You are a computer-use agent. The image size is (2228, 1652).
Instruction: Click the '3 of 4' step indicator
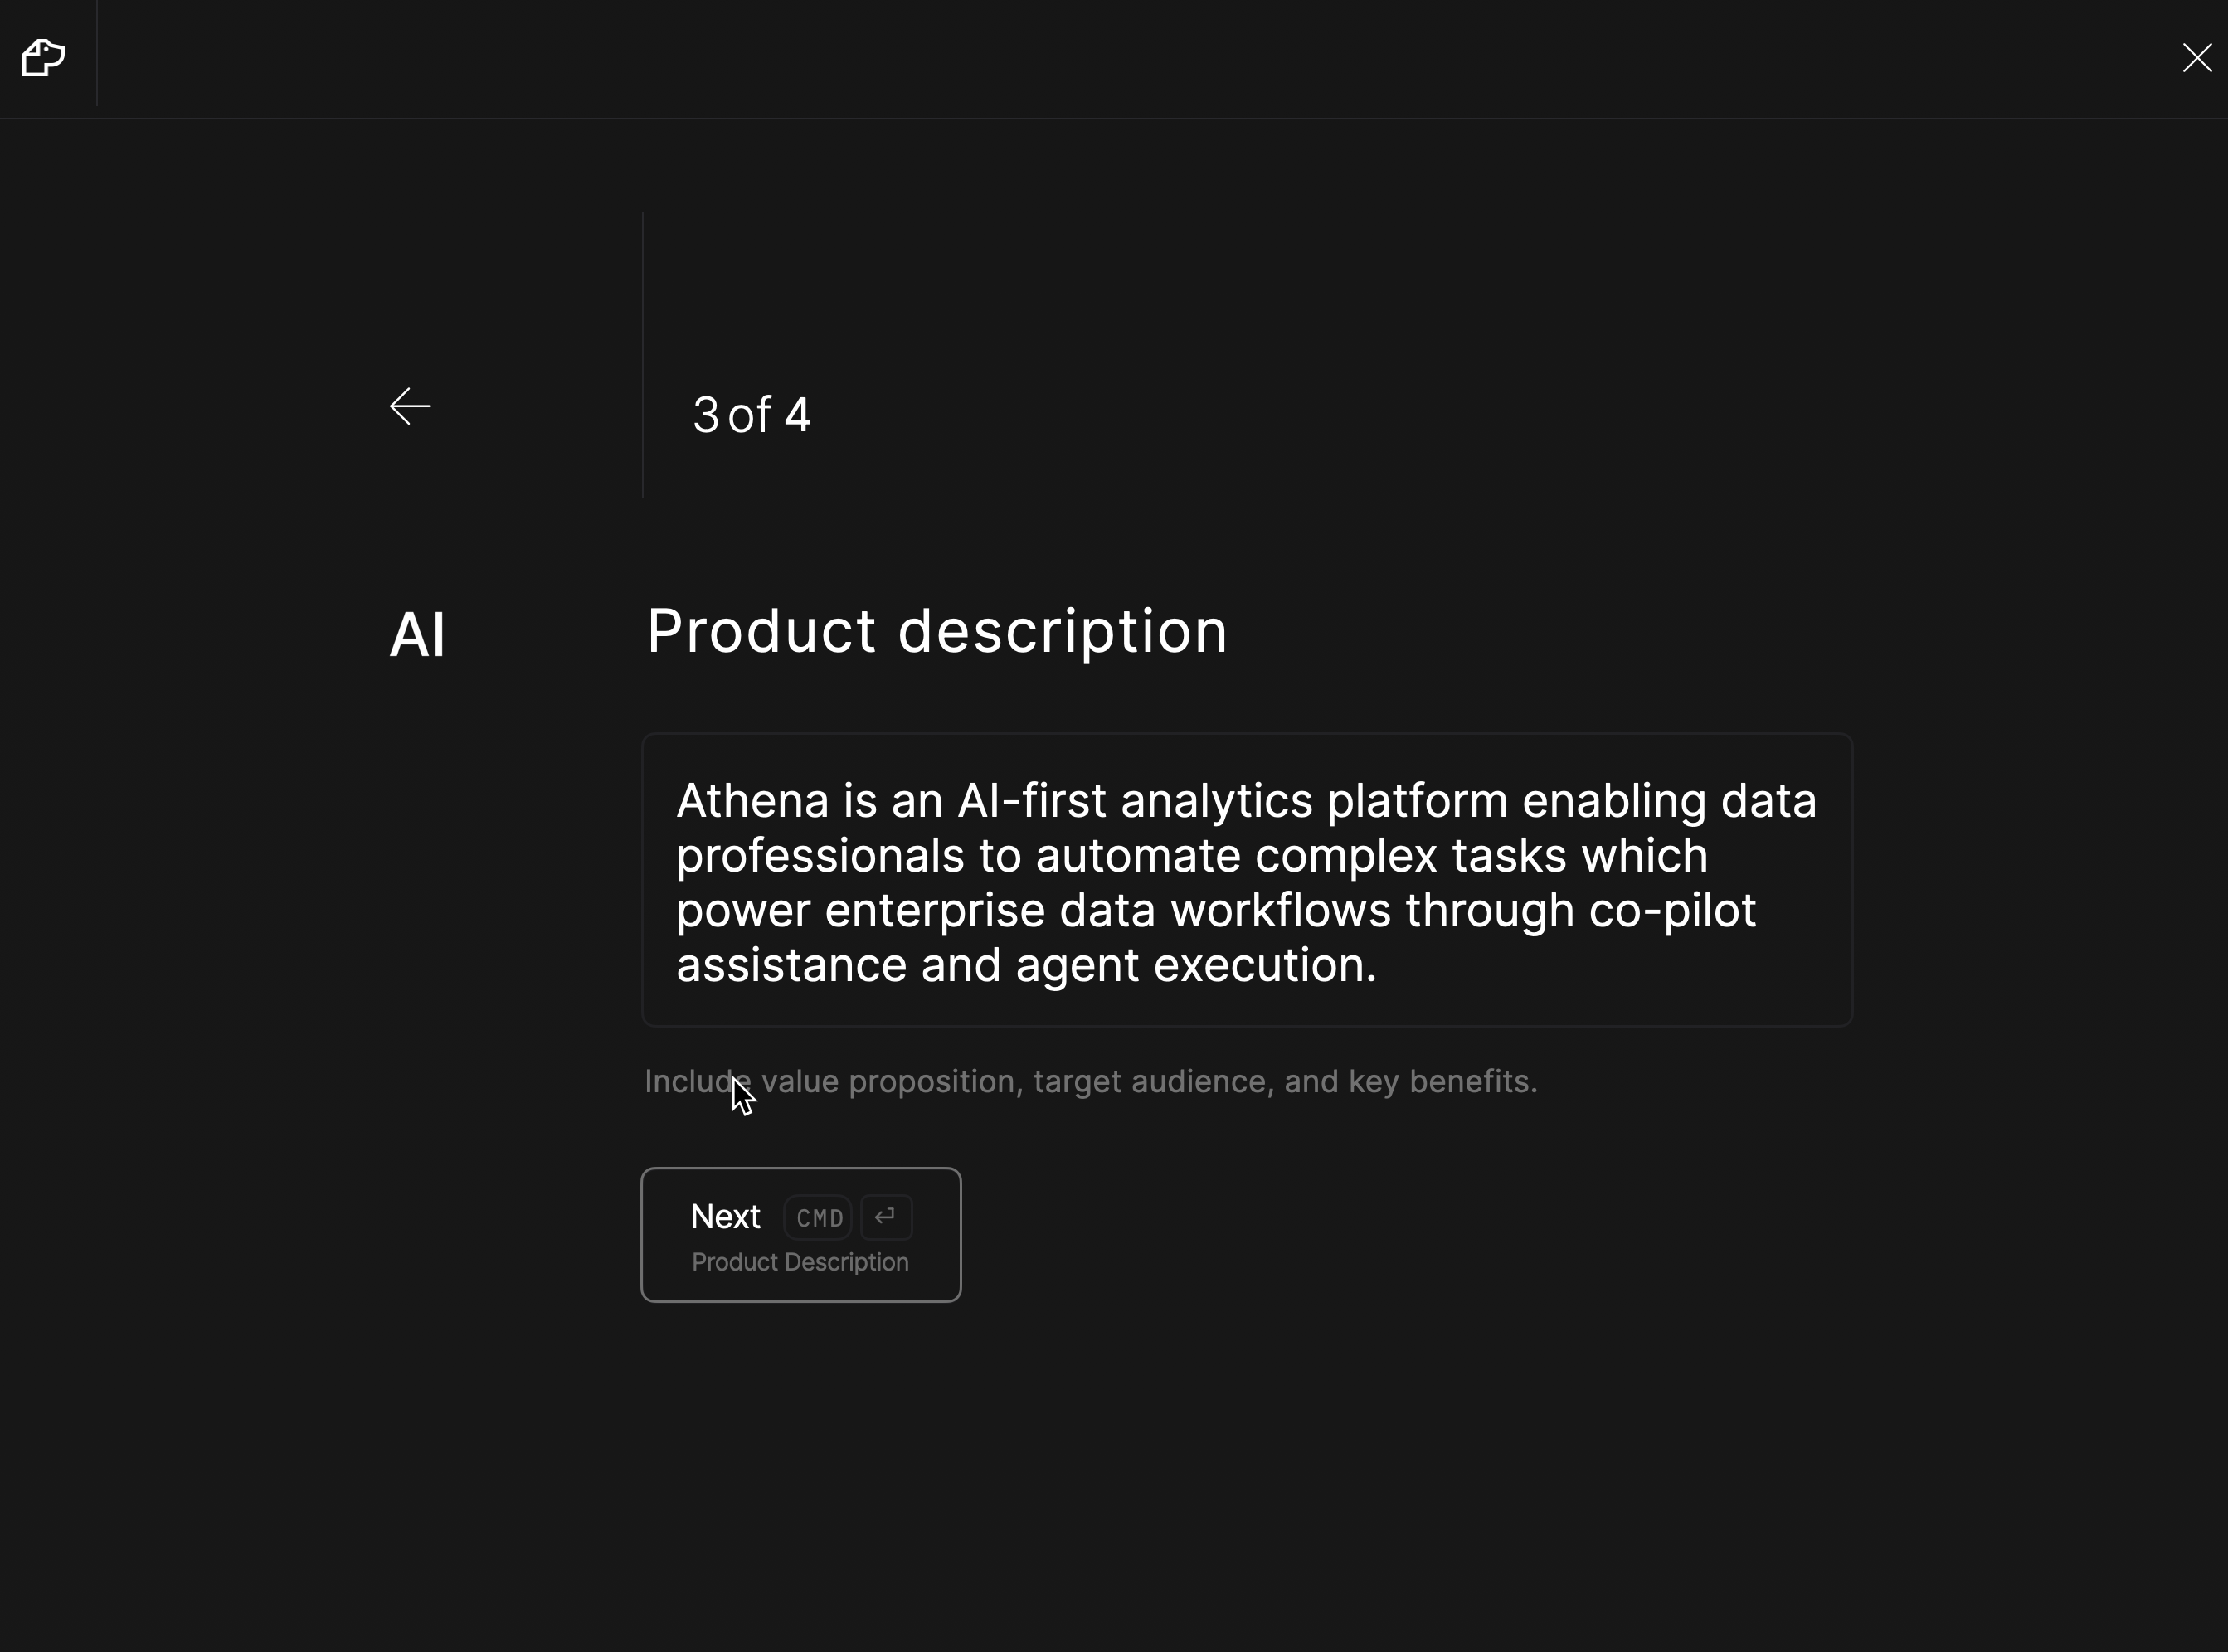click(751, 415)
